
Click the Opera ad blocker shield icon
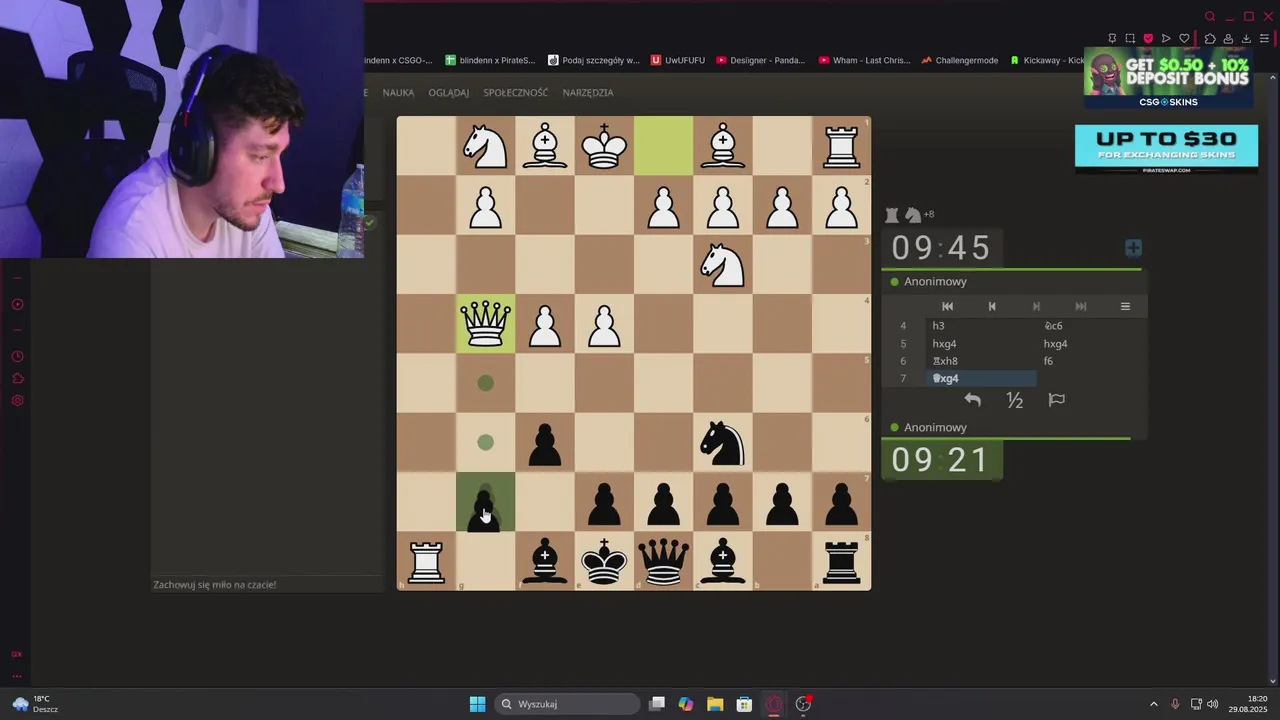(x=1148, y=38)
